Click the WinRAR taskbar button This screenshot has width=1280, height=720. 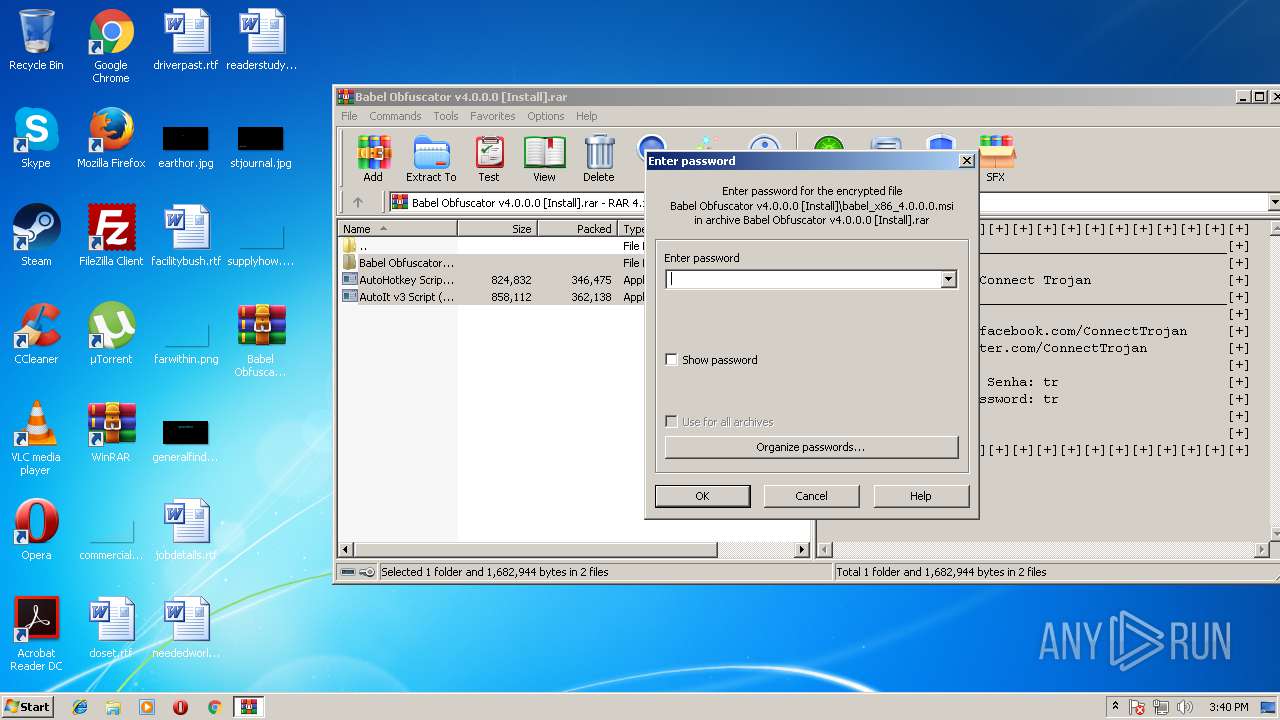tap(249, 707)
